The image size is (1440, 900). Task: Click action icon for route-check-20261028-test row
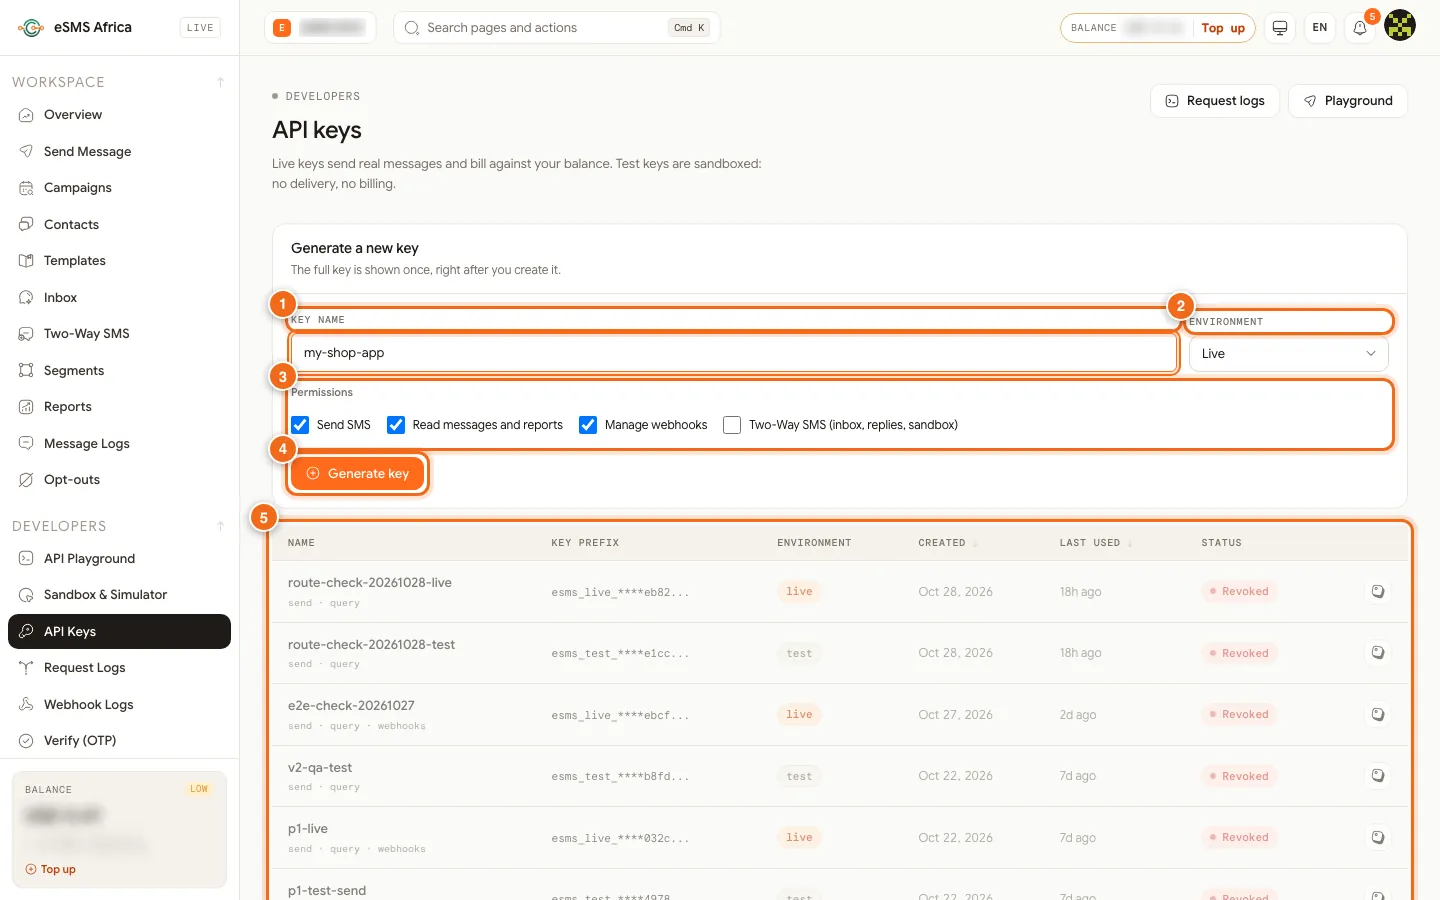pos(1378,653)
